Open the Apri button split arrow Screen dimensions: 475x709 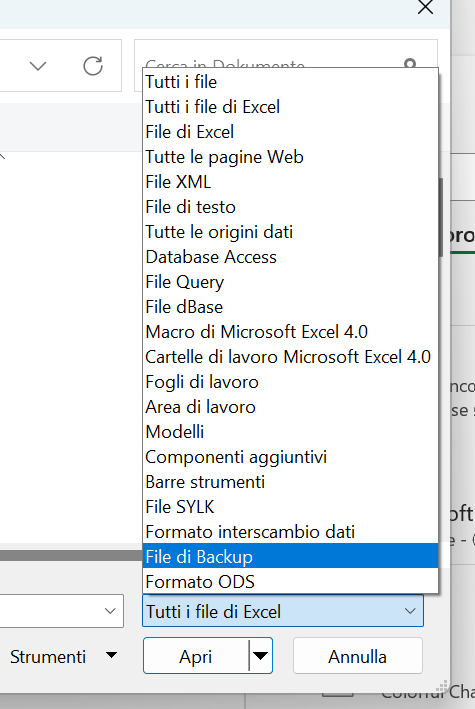[x=260, y=656]
